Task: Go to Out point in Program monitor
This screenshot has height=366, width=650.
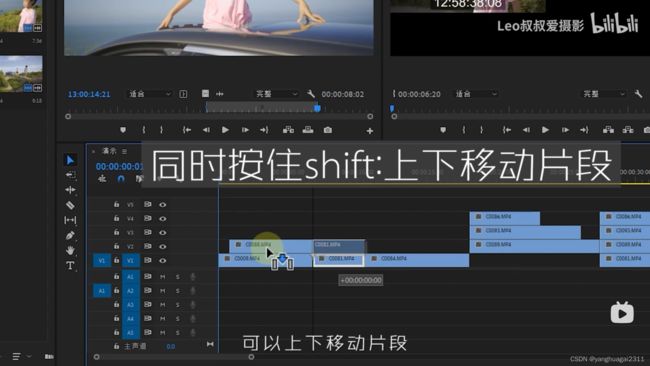Action: pos(584,130)
